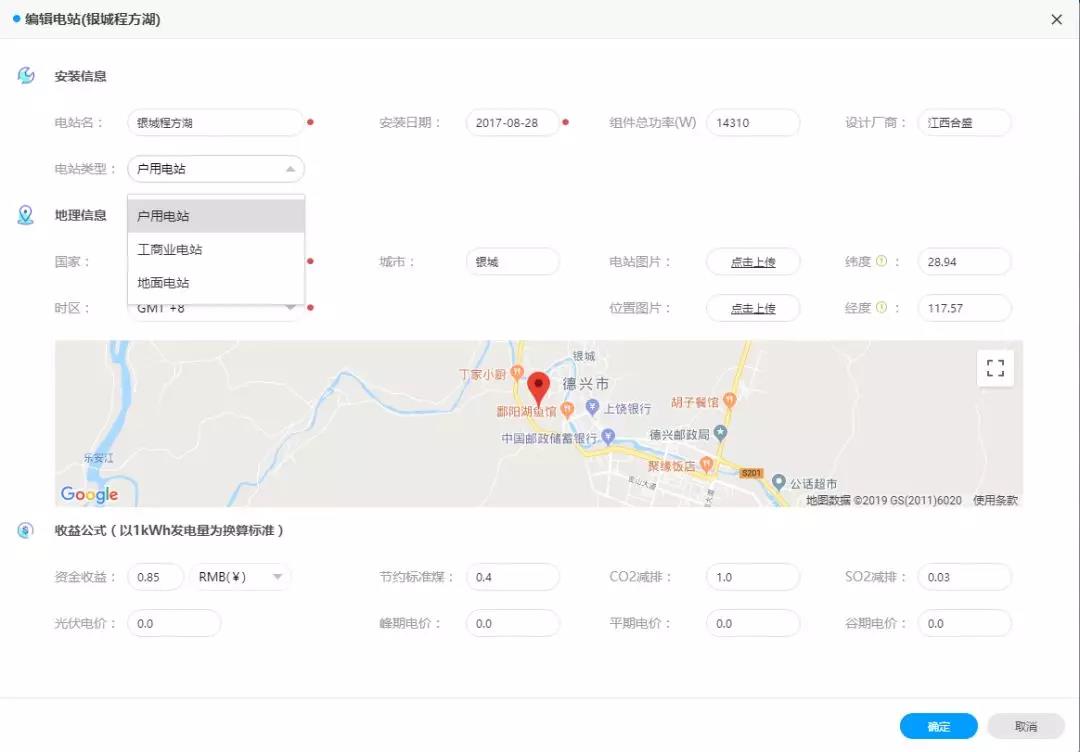
Task: Toggle map fullscreen view
Action: [995, 368]
